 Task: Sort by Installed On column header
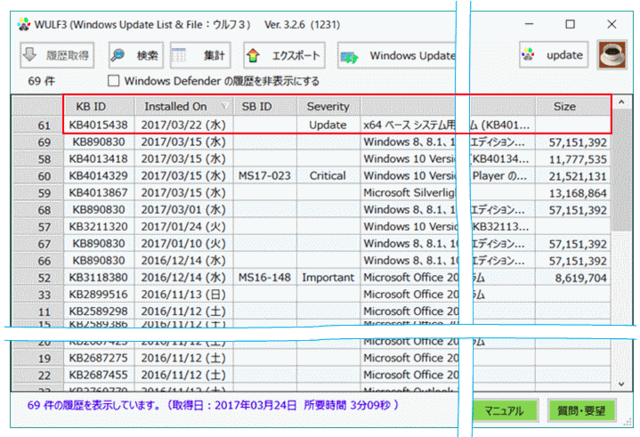tap(184, 106)
